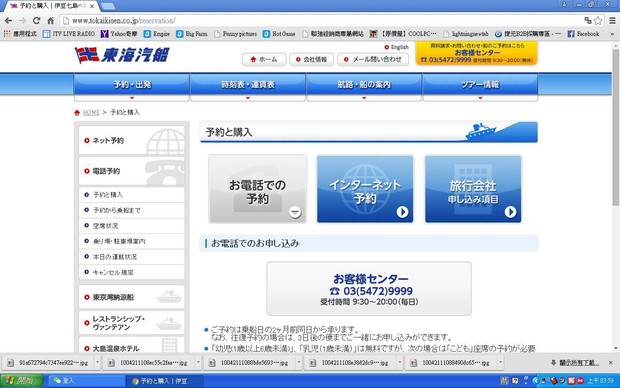Image resolution: width=620 pixels, height=388 pixels.
Task: Collapse the お電話での予約 tile minus icon
Action: [295, 212]
